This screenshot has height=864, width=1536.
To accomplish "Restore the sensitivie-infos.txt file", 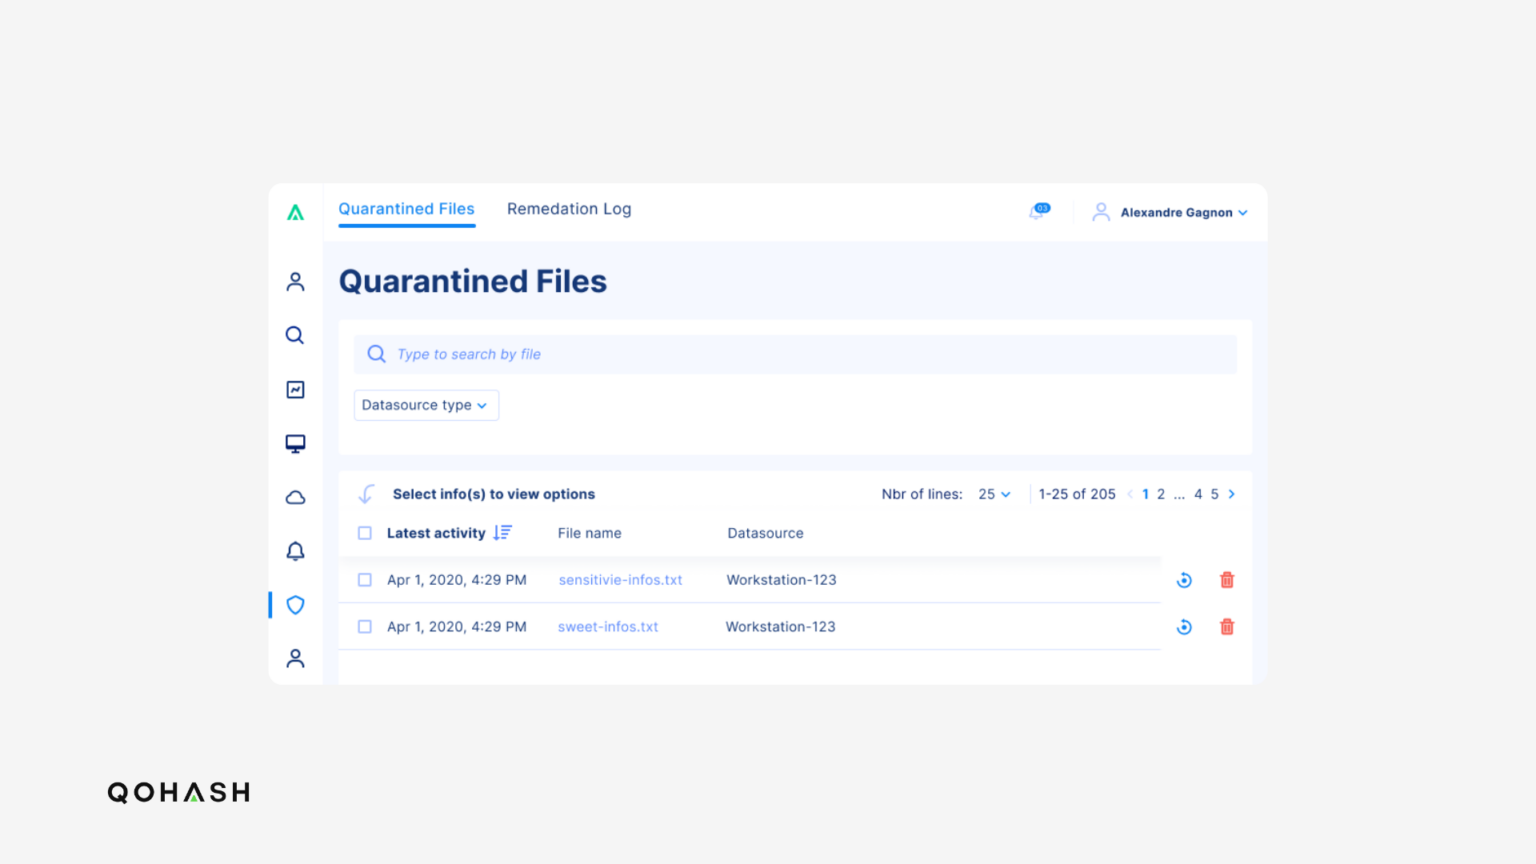I will pos(1184,580).
